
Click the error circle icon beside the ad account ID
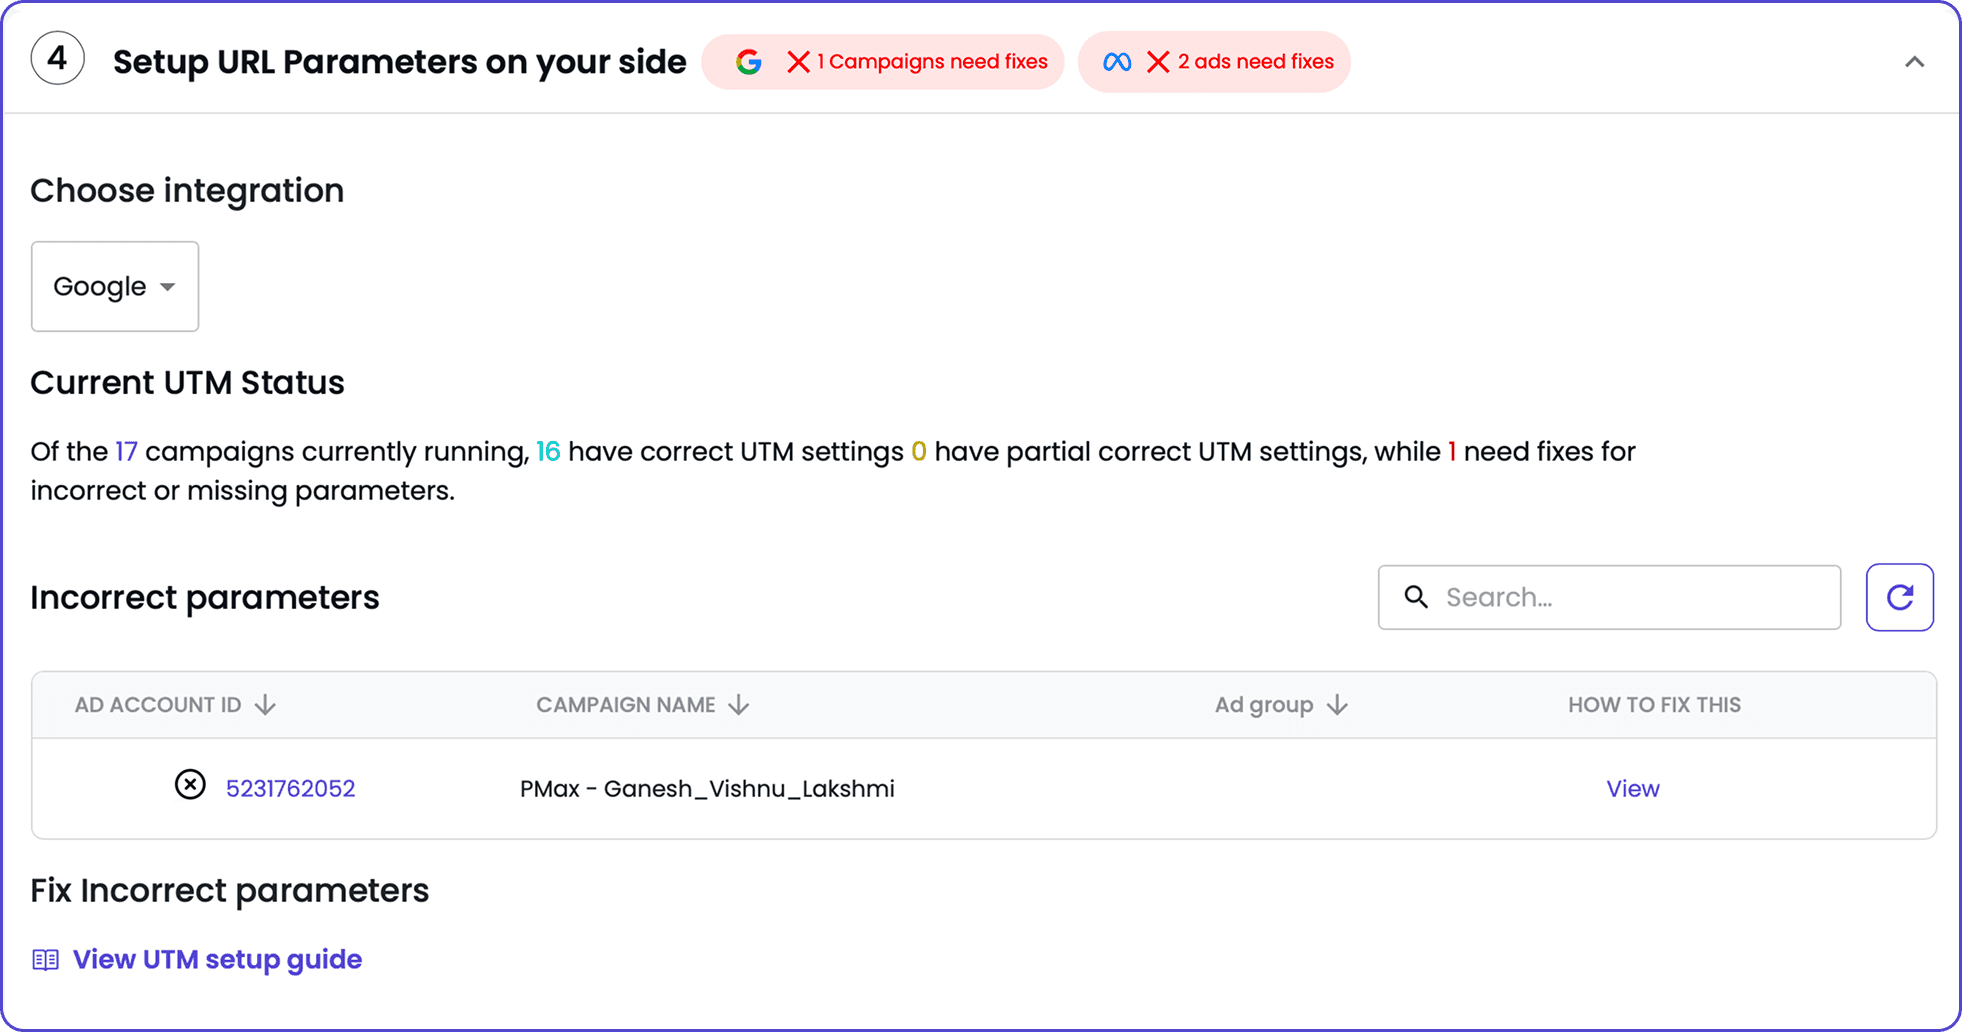tap(190, 786)
